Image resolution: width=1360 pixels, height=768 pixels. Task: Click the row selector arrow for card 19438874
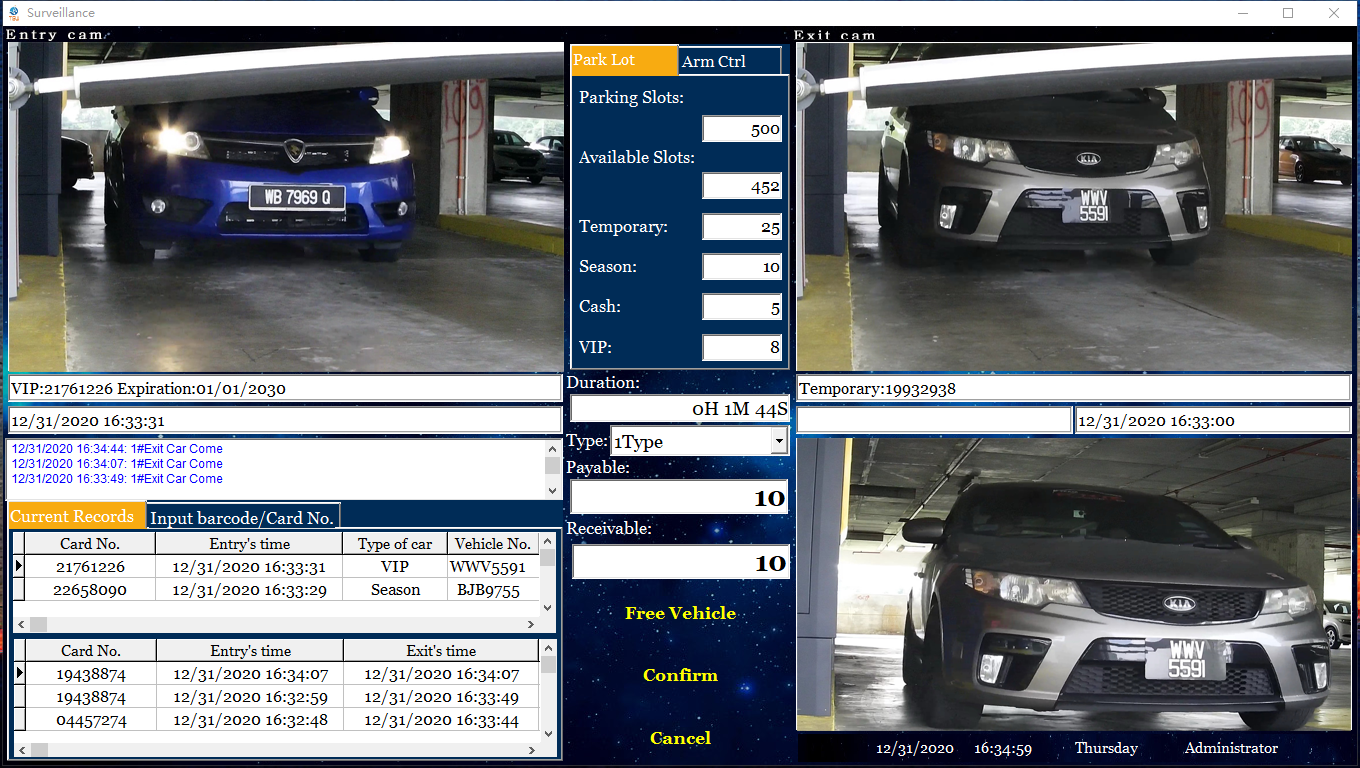tap(18, 674)
